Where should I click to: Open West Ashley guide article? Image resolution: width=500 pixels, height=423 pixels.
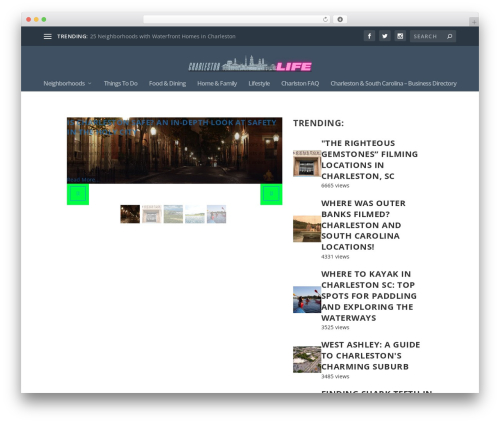coord(370,356)
